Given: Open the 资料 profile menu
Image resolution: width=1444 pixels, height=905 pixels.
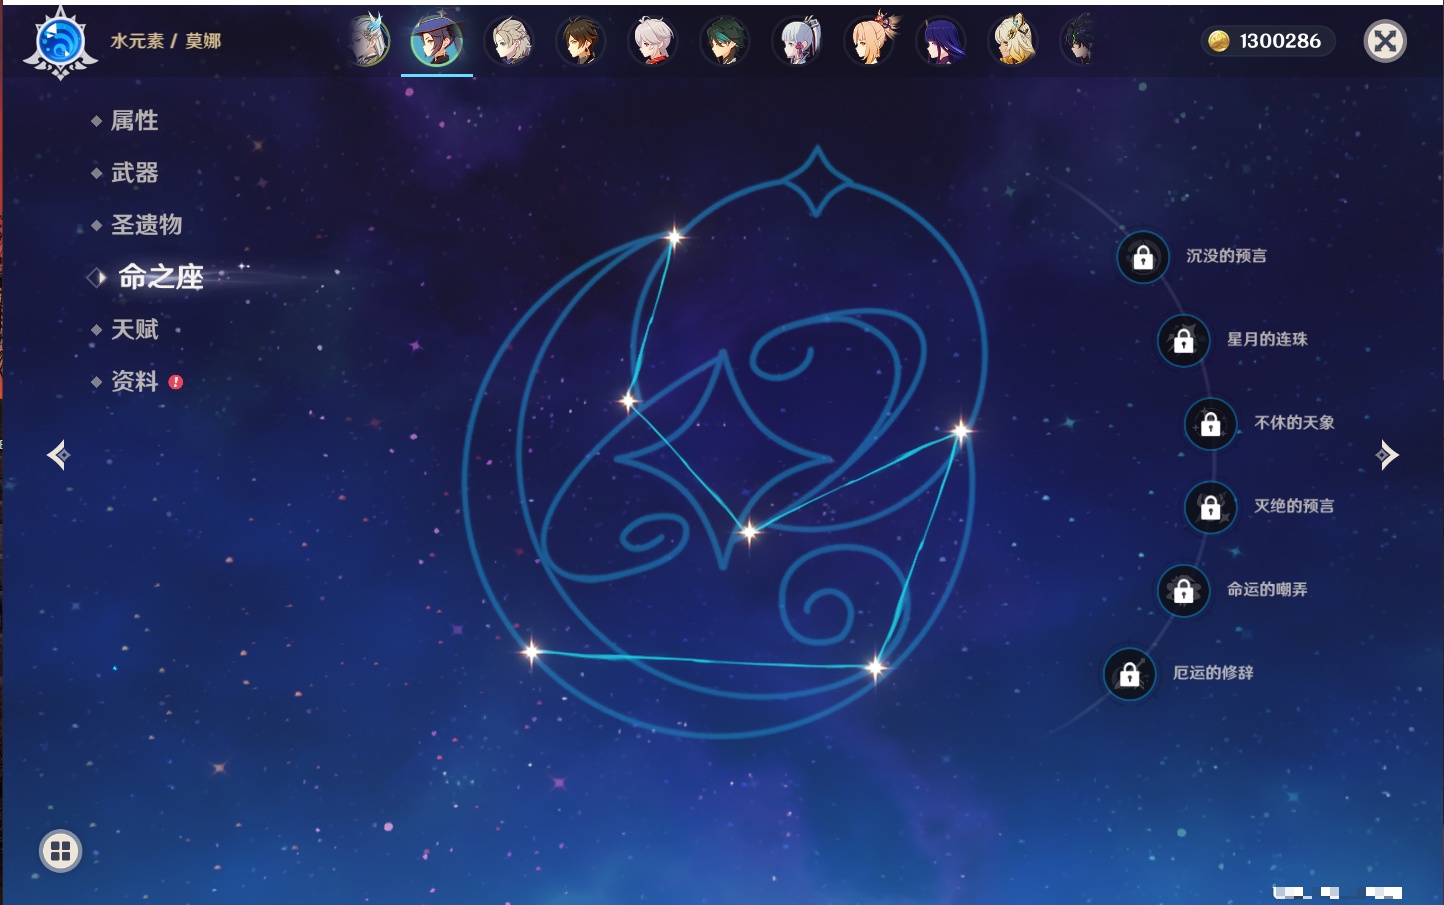Looking at the screenshot, I should click(x=134, y=381).
